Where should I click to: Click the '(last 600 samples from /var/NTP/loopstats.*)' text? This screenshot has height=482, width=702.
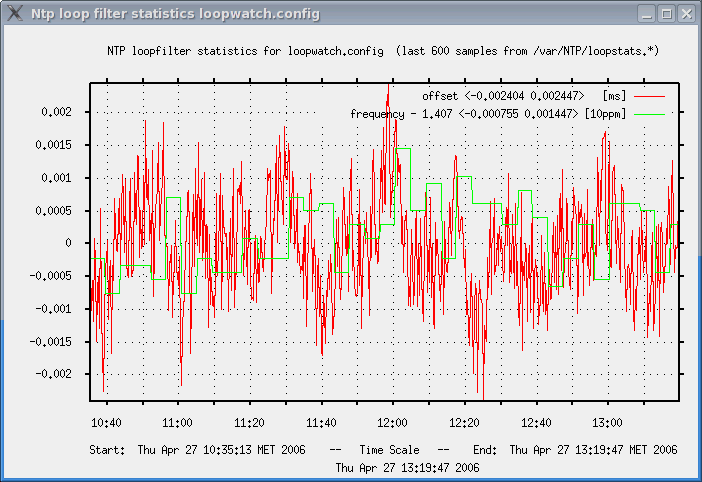[x=528, y=51]
